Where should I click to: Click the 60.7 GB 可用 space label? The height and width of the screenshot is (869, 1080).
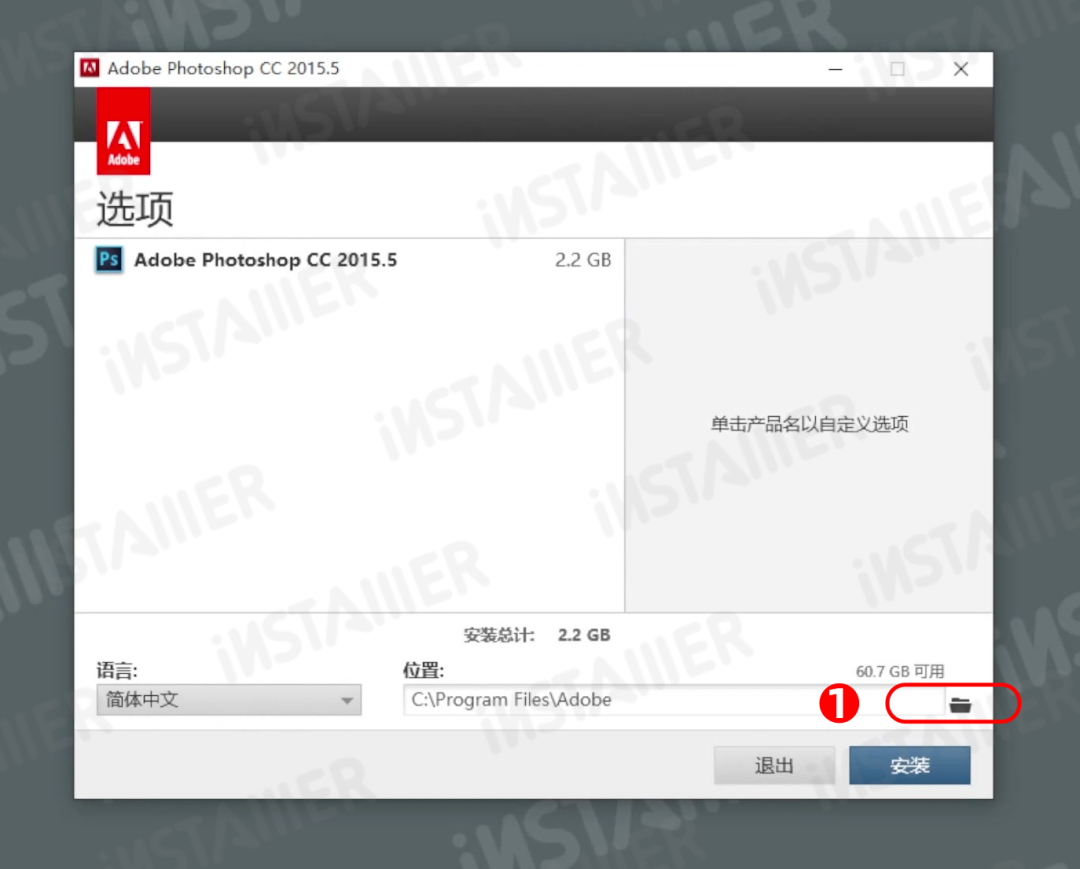point(900,671)
